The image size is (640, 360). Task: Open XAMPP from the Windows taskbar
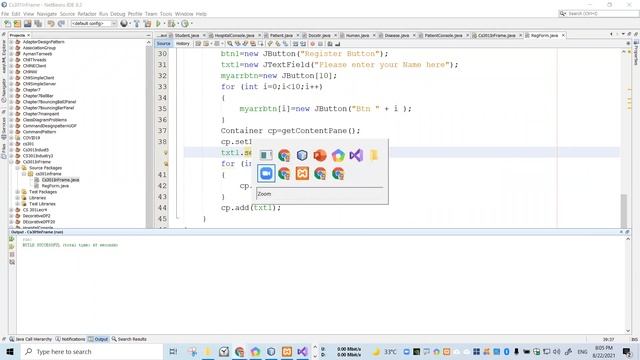287,351
